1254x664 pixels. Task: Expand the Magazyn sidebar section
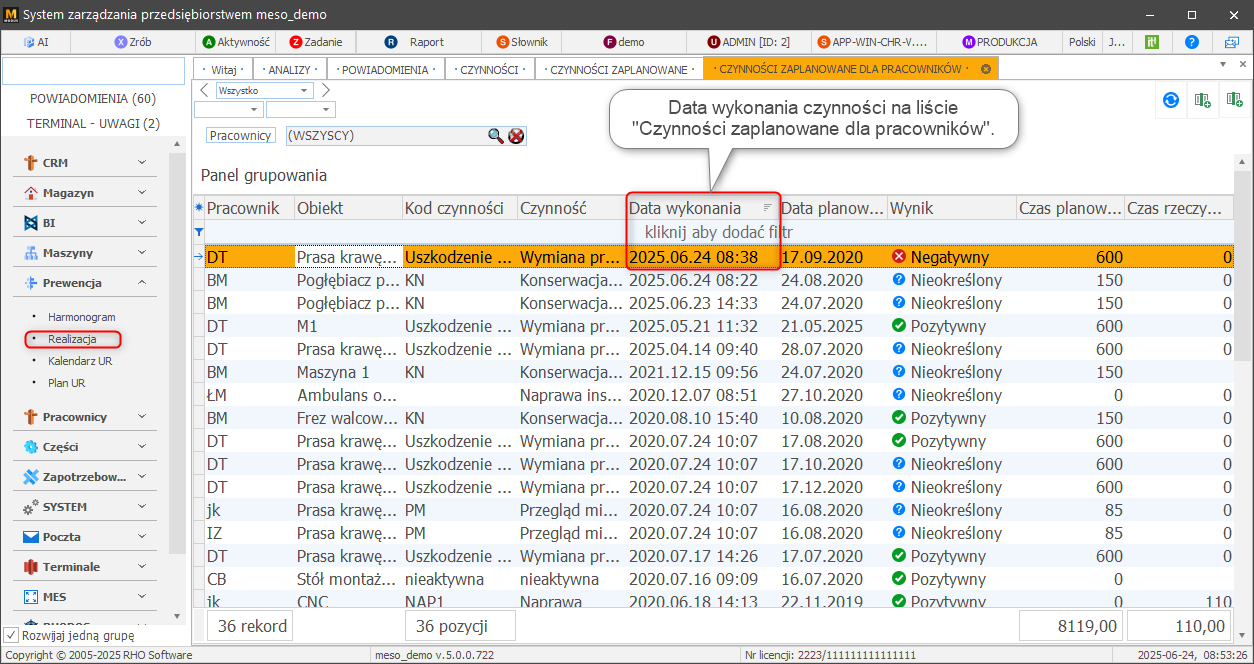coord(142,192)
